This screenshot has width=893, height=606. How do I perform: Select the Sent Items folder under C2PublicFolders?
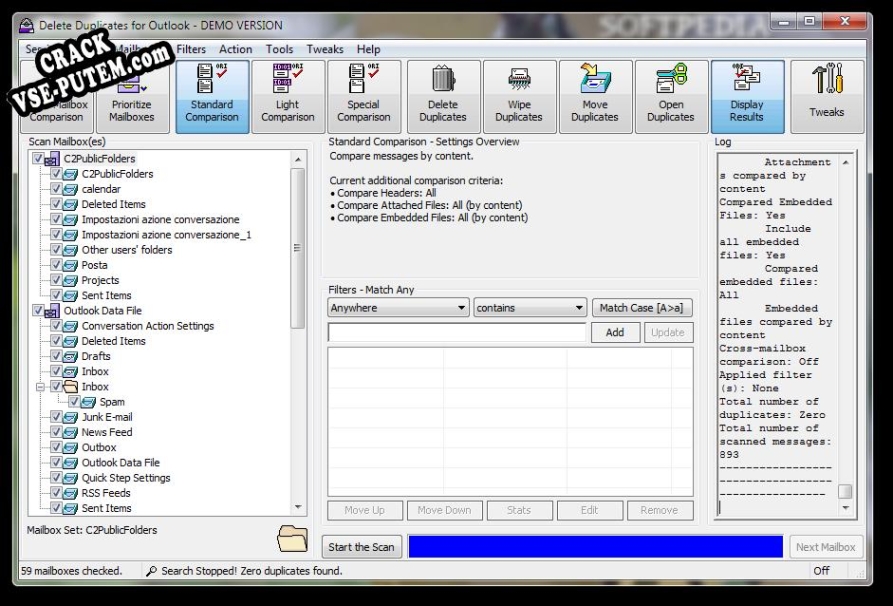tap(106, 296)
